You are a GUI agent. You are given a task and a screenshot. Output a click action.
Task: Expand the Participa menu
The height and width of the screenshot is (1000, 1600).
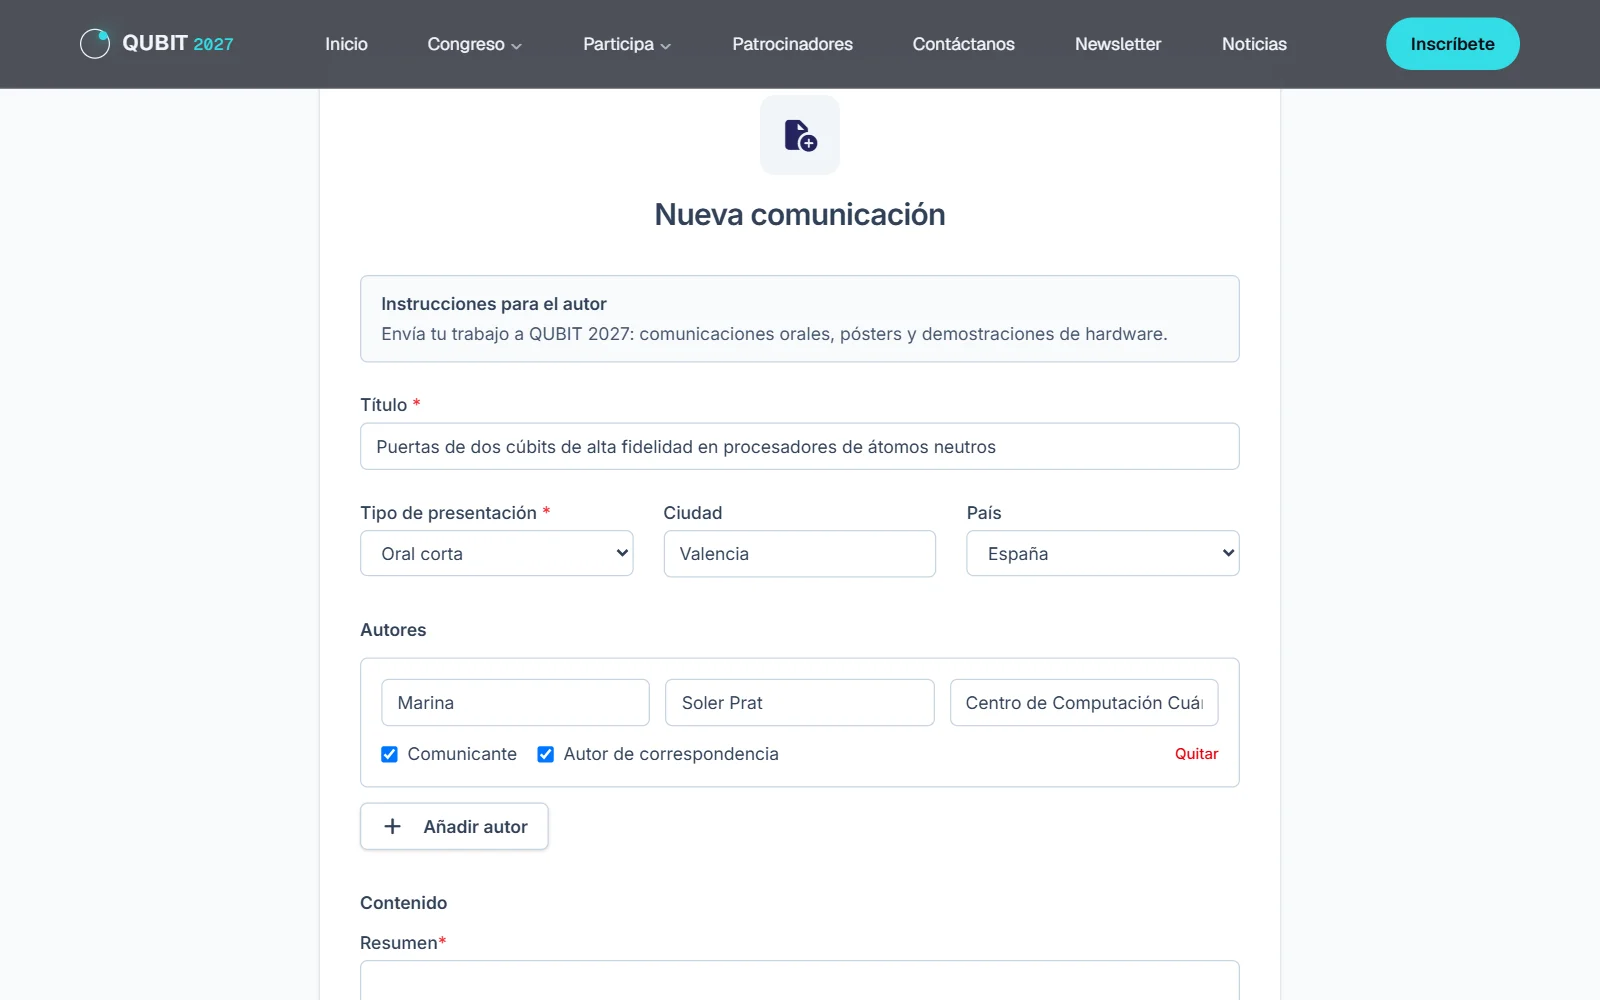(627, 44)
